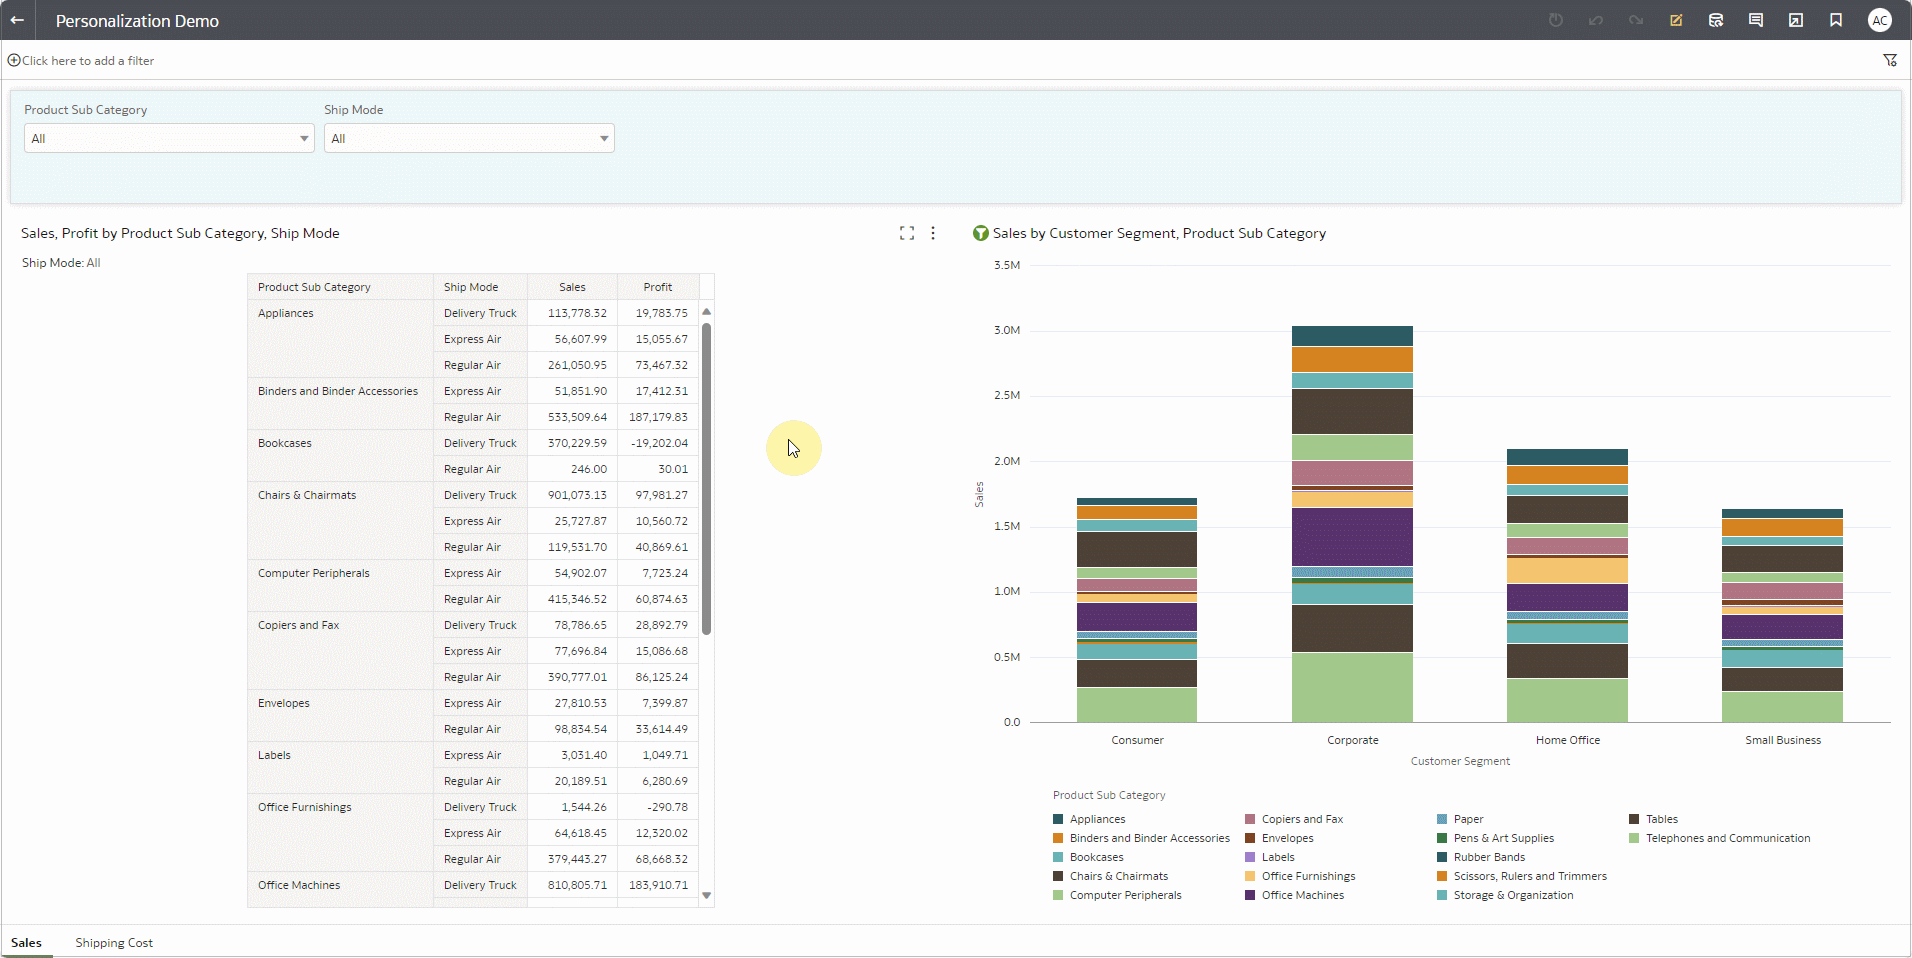
Task: Select the Sales canvas tab
Action: click(26, 943)
